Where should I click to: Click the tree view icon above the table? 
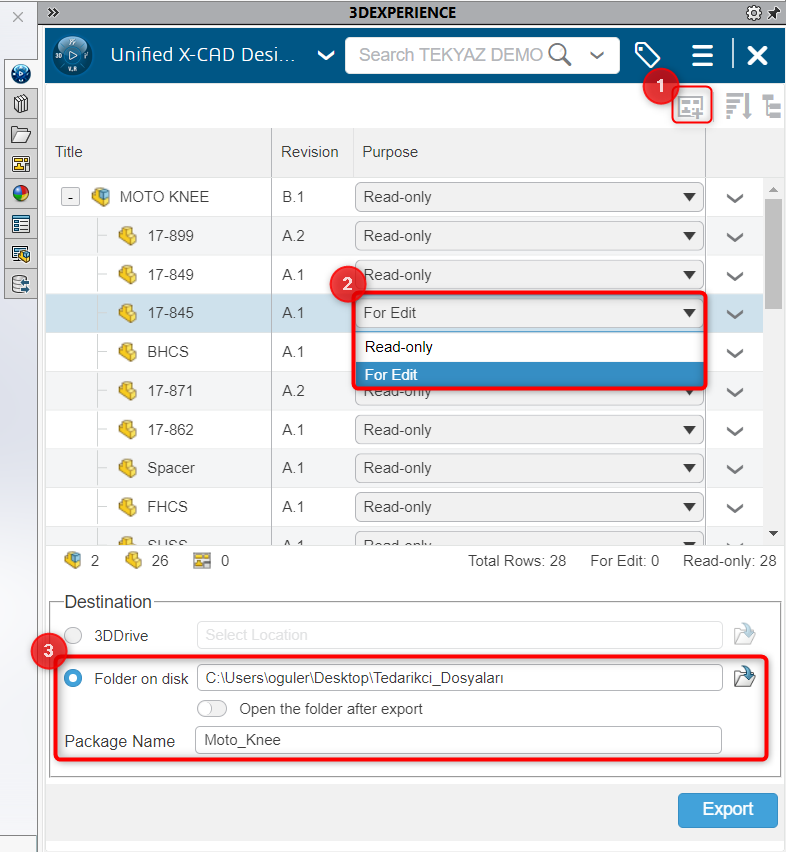coord(771,105)
